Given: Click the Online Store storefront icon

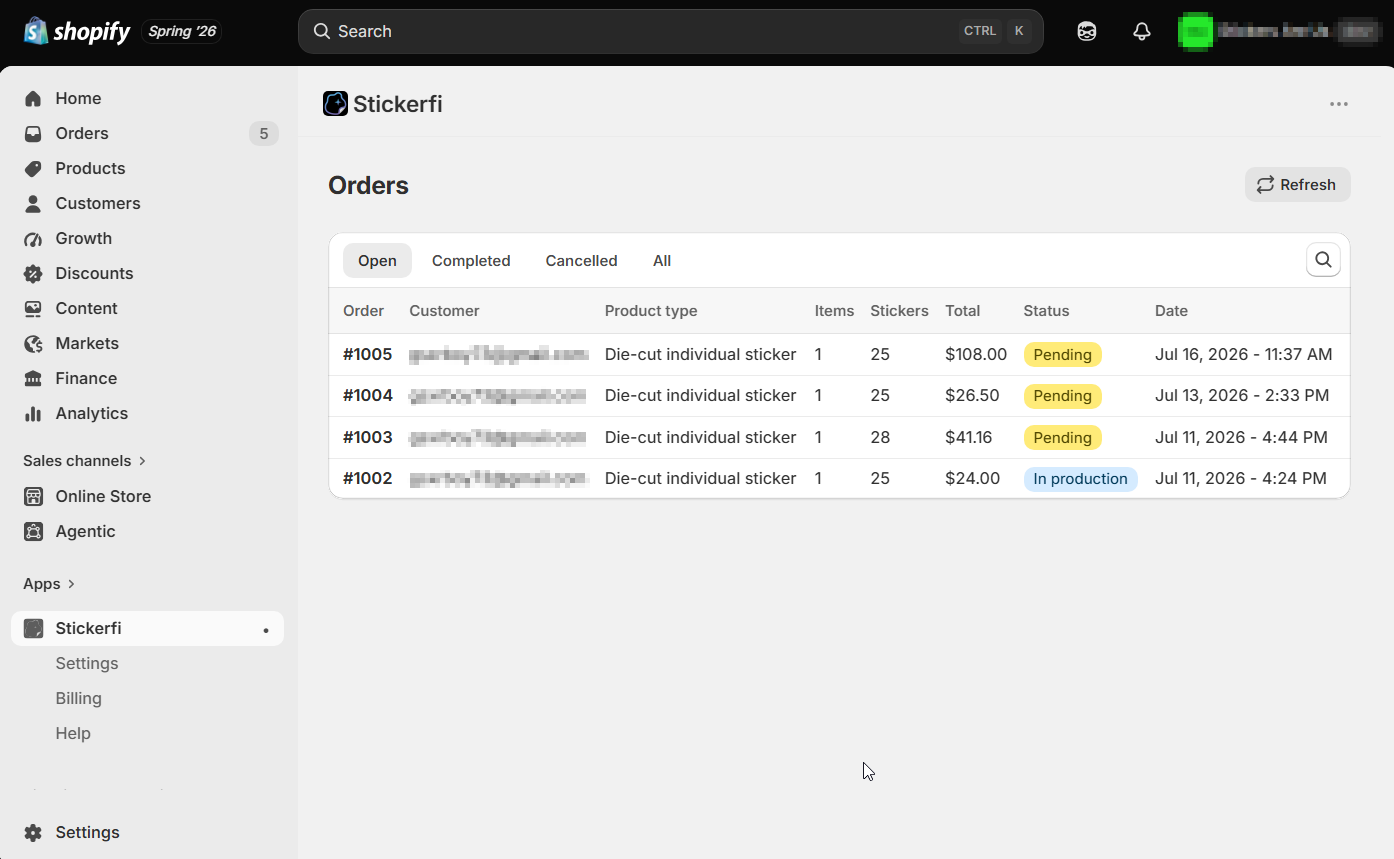Looking at the screenshot, I should point(33,496).
